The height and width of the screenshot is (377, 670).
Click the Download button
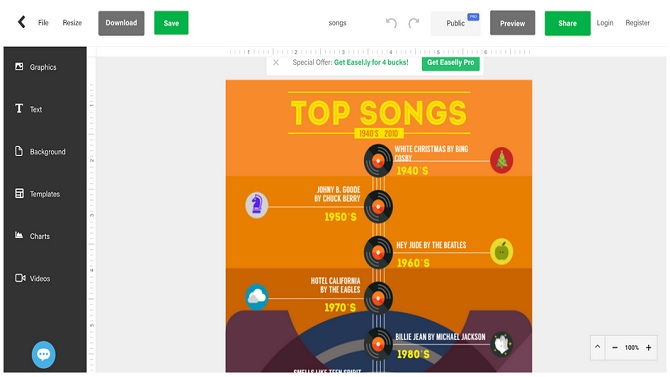click(x=121, y=23)
